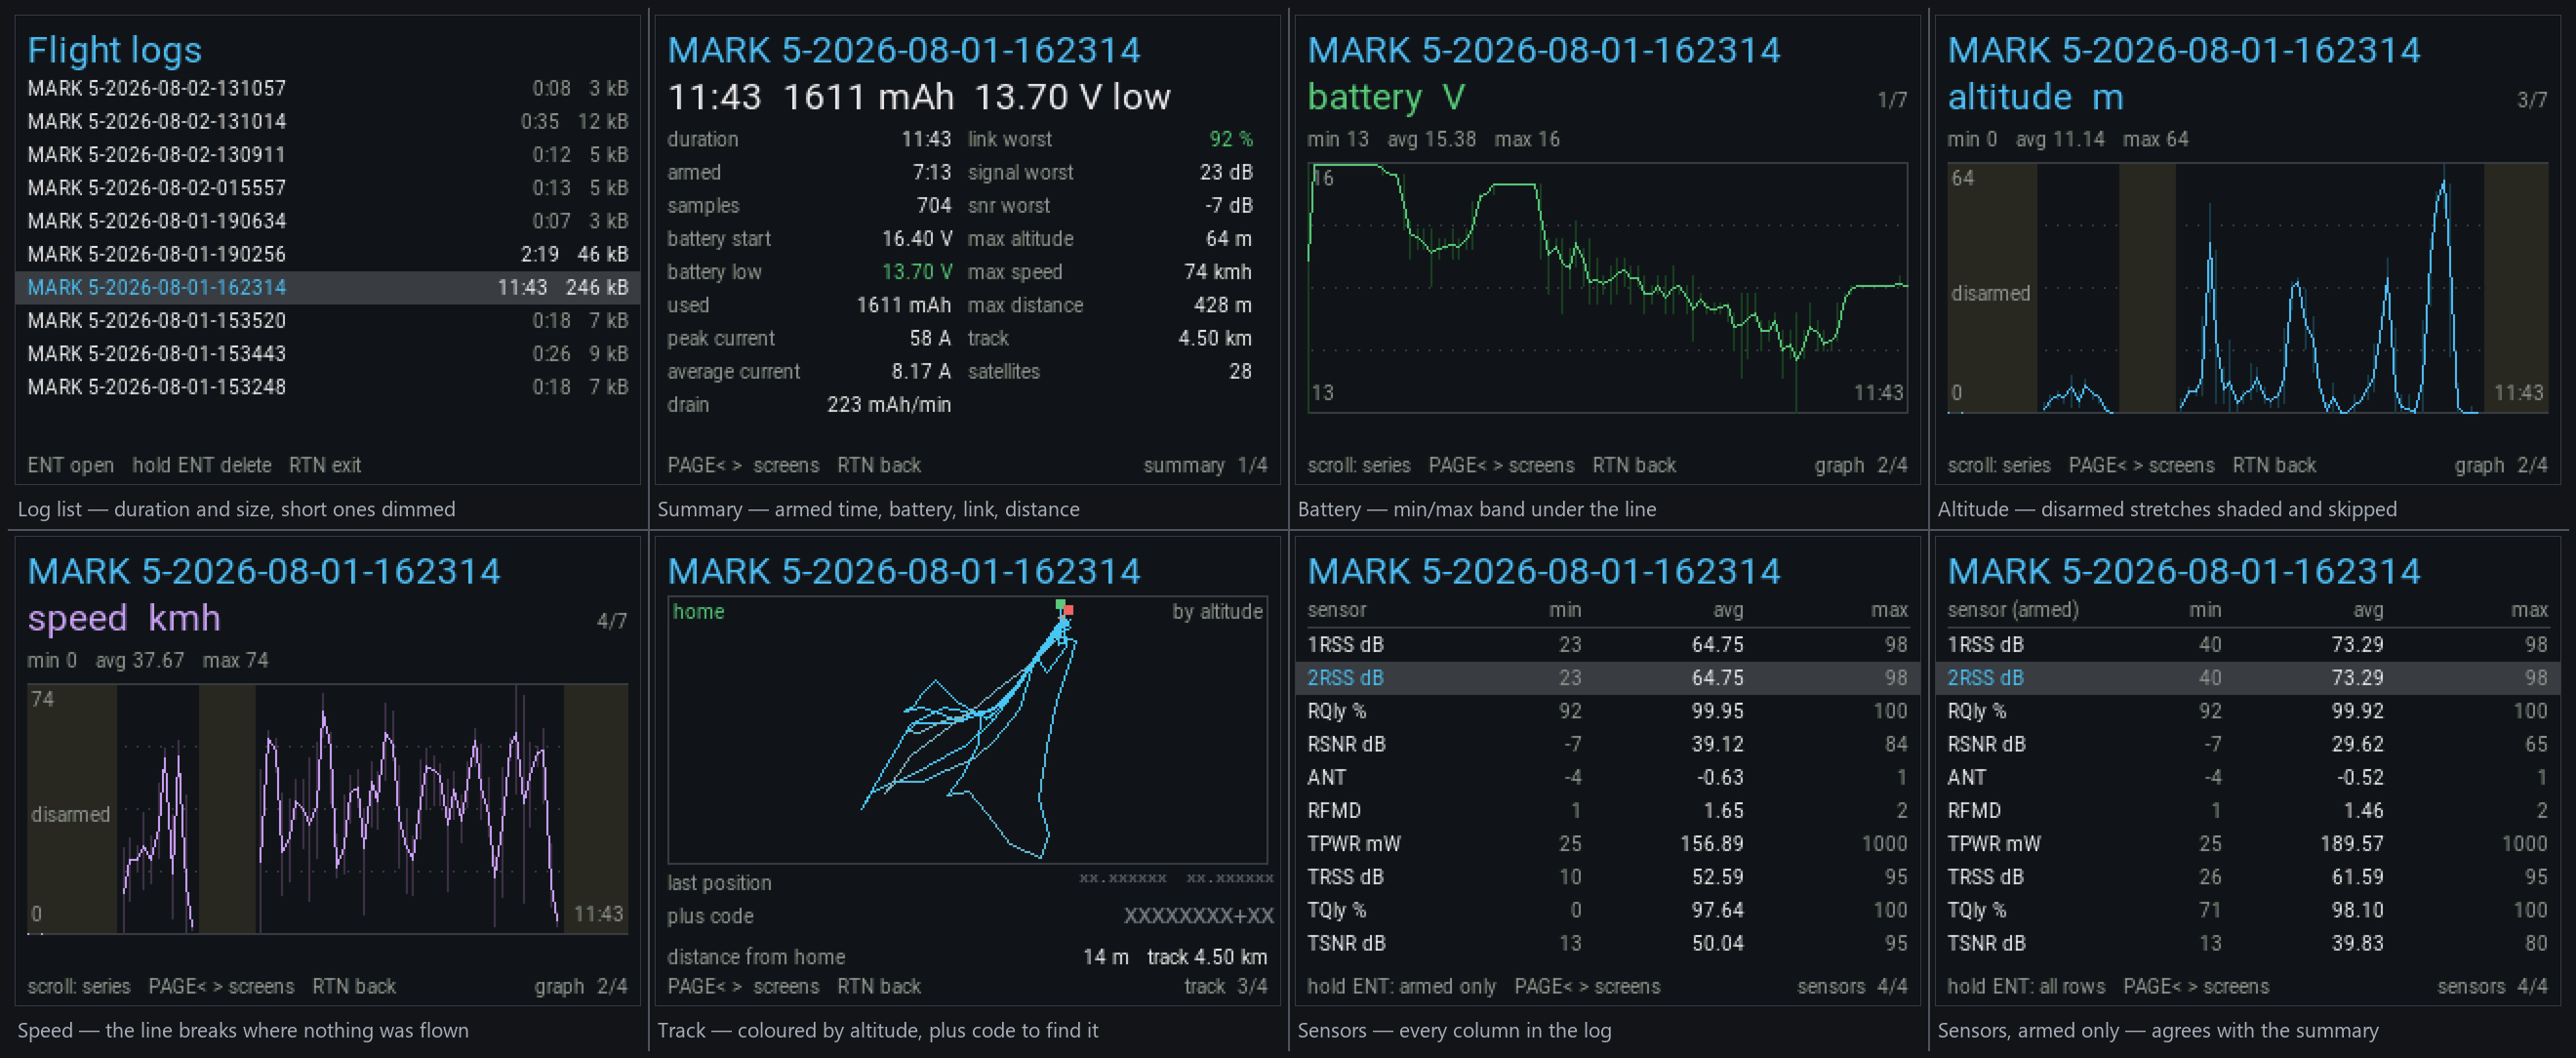Click the red marker square on track
The width and height of the screenshot is (2576, 1058).
pyautogui.click(x=1068, y=610)
